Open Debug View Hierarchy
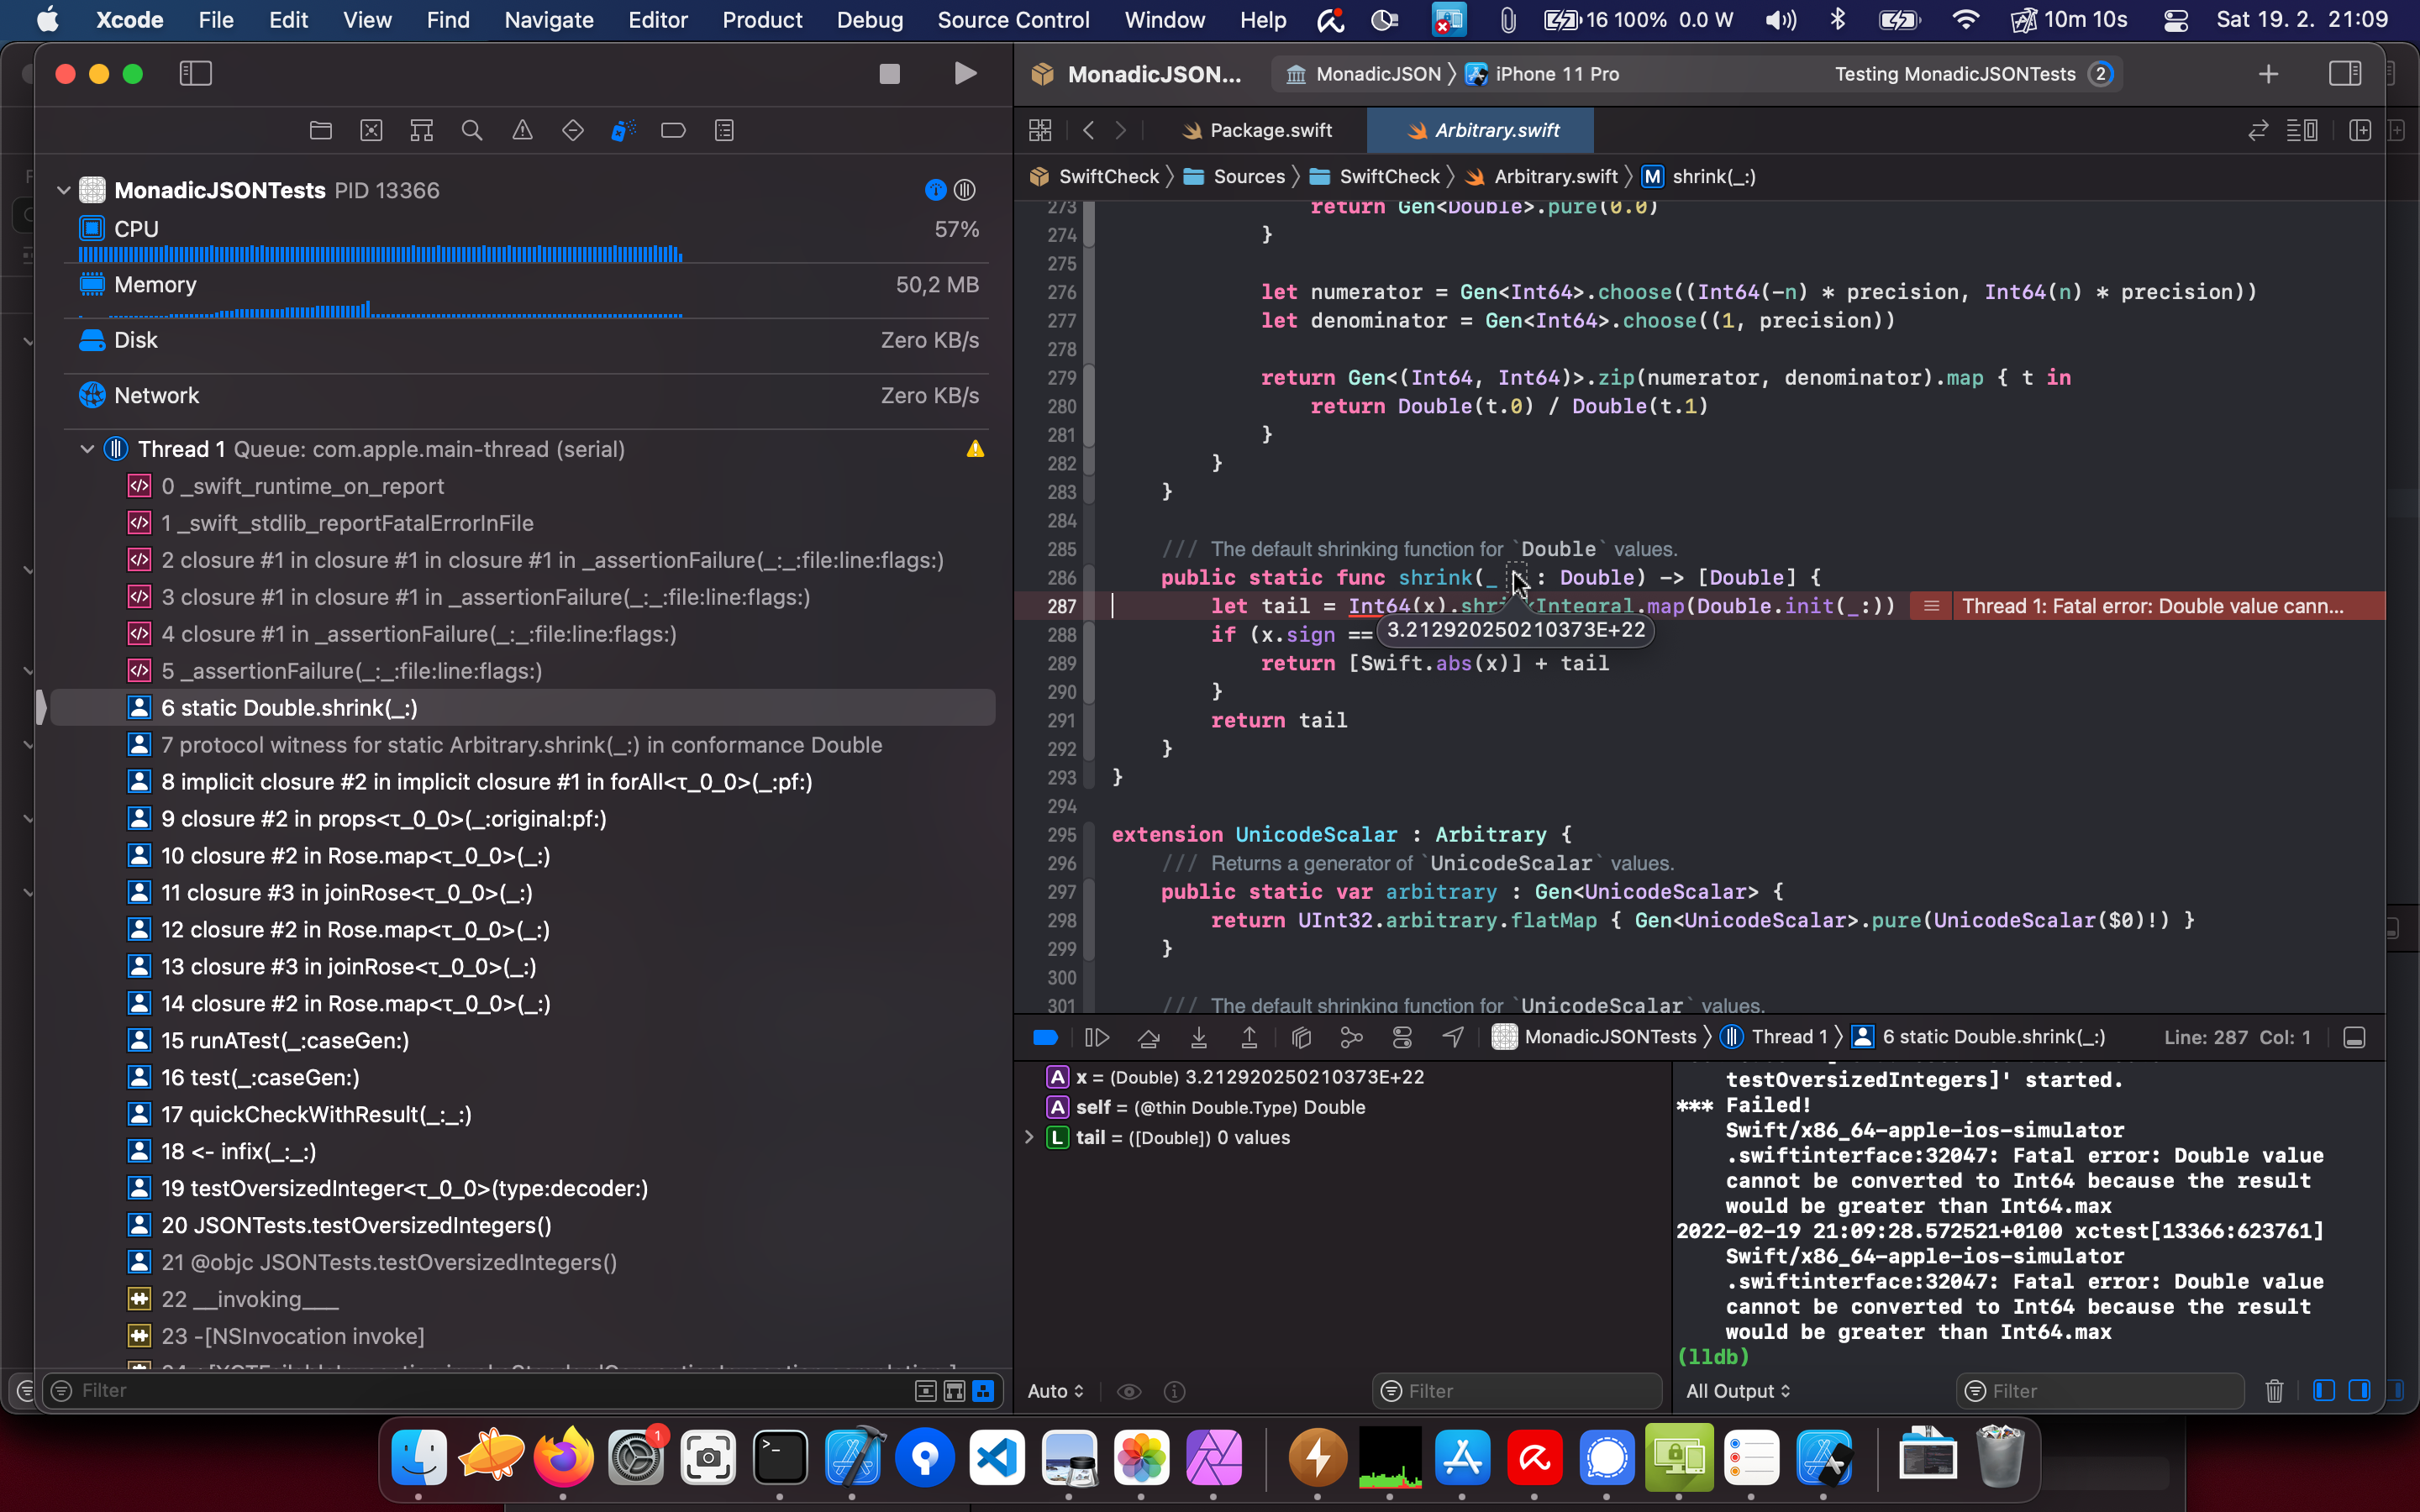 [x=1300, y=1038]
